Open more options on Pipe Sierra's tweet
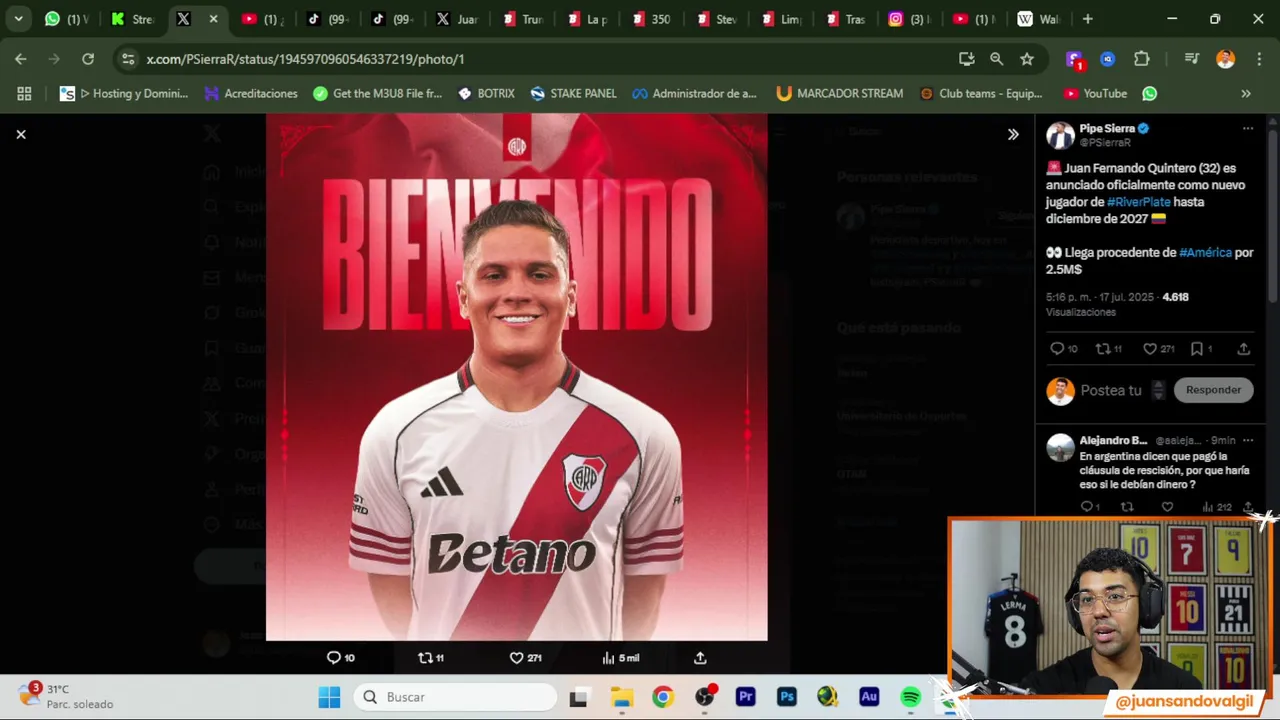Viewport: 1280px width, 720px height. (1247, 129)
